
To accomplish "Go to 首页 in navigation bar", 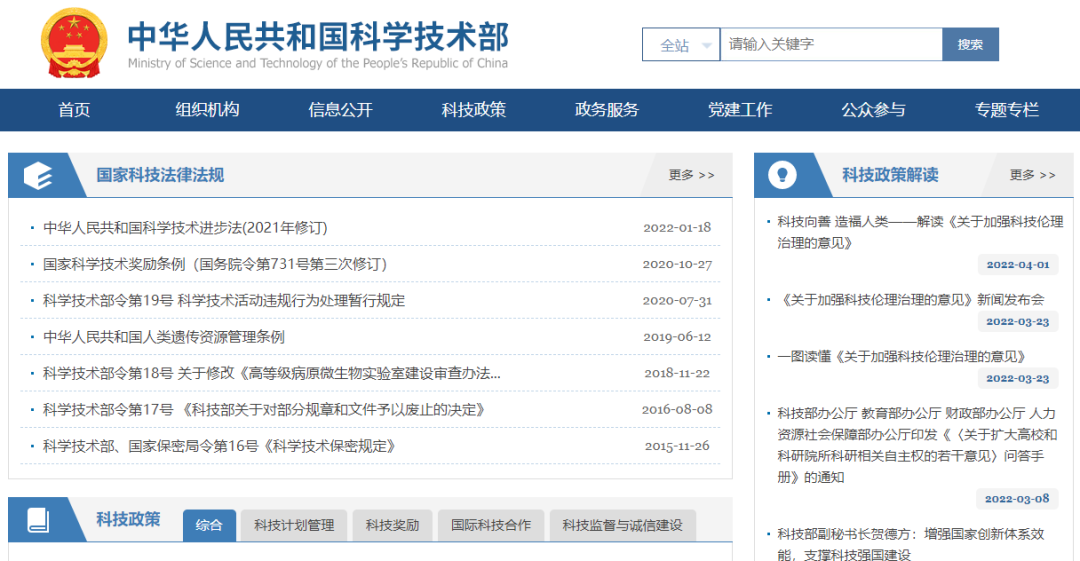I will [x=74, y=110].
